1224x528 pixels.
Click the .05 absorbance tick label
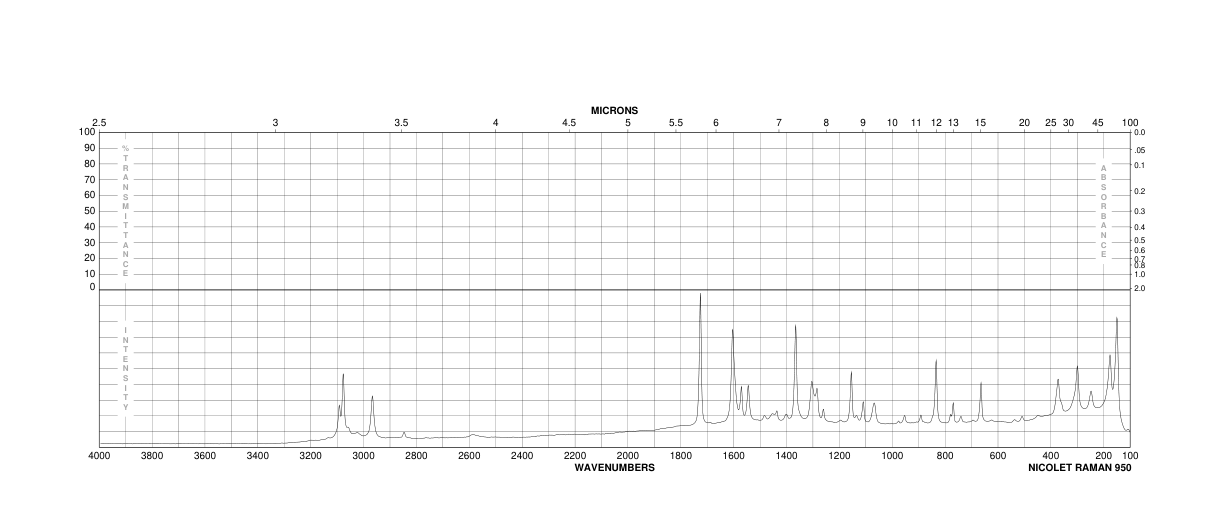tap(1139, 149)
